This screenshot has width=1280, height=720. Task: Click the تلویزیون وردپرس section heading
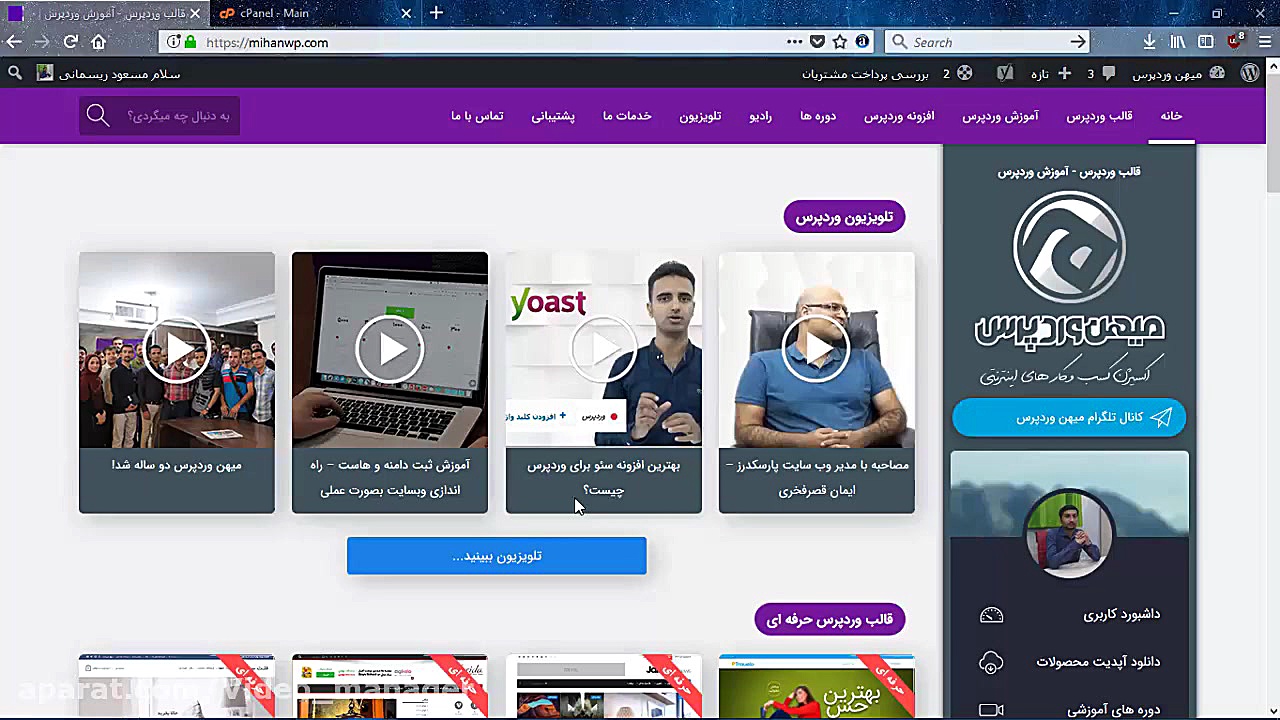[x=844, y=217]
